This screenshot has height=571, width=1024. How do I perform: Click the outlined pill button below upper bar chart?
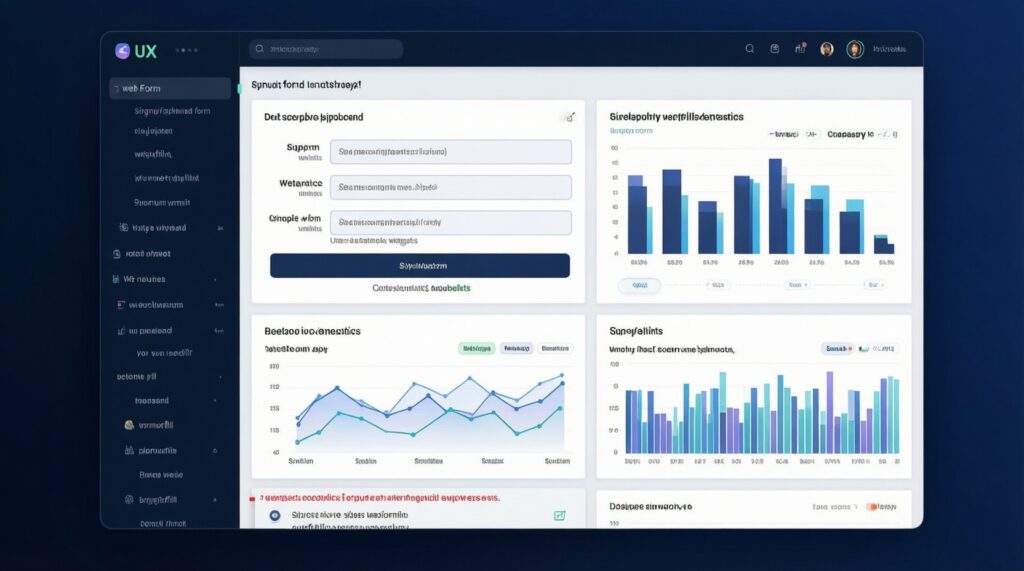click(640, 285)
